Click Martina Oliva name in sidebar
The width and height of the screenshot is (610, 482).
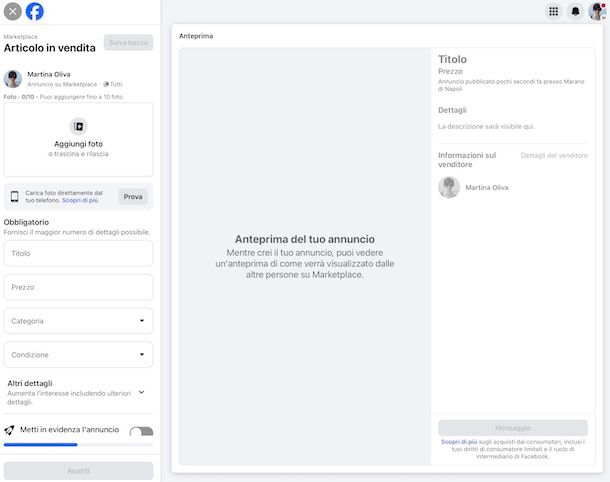(x=49, y=74)
